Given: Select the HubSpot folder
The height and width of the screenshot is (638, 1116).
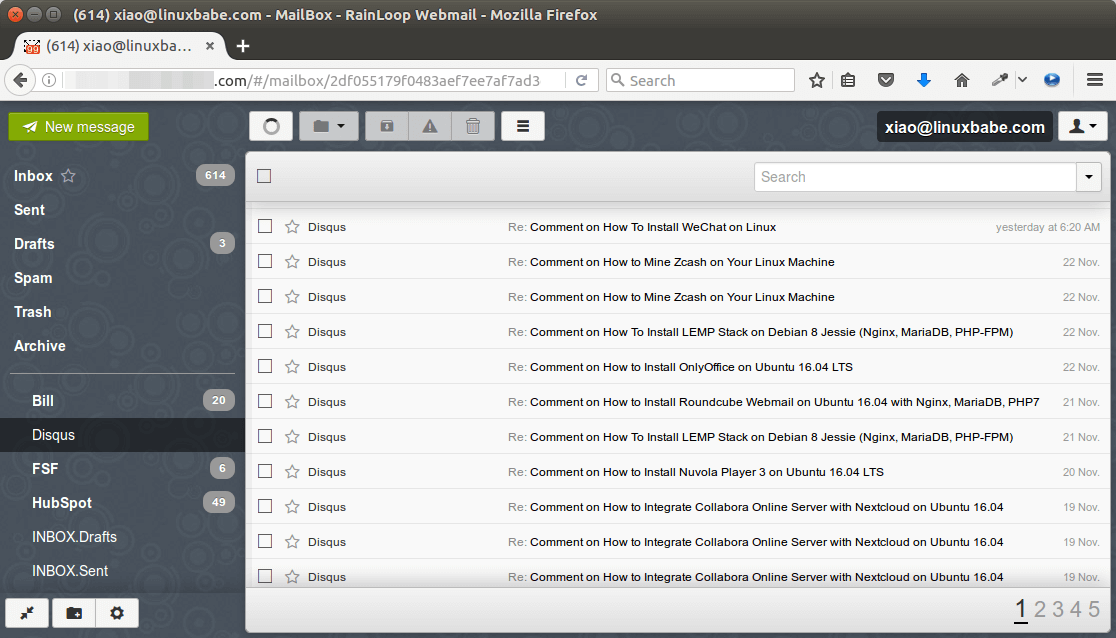Looking at the screenshot, I should pyautogui.click(x=62, y=503).
